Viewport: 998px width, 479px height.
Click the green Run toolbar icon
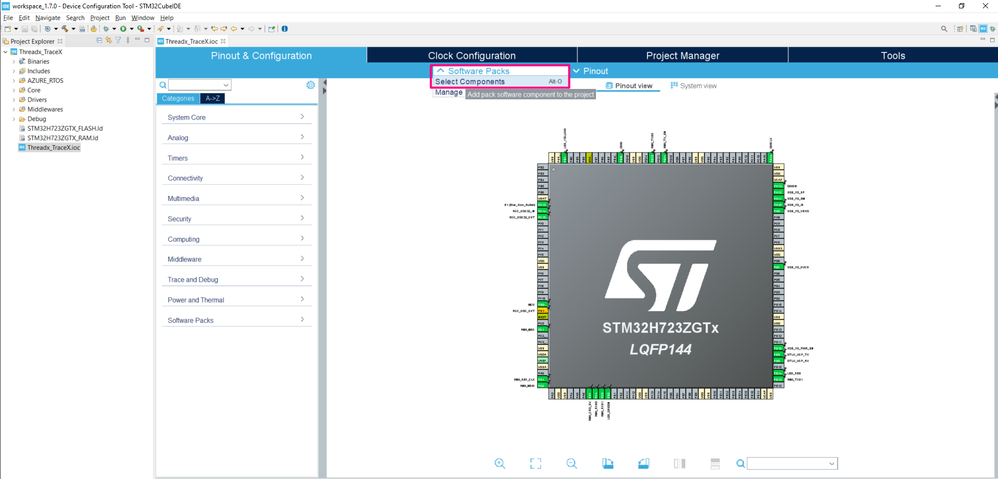123,29
